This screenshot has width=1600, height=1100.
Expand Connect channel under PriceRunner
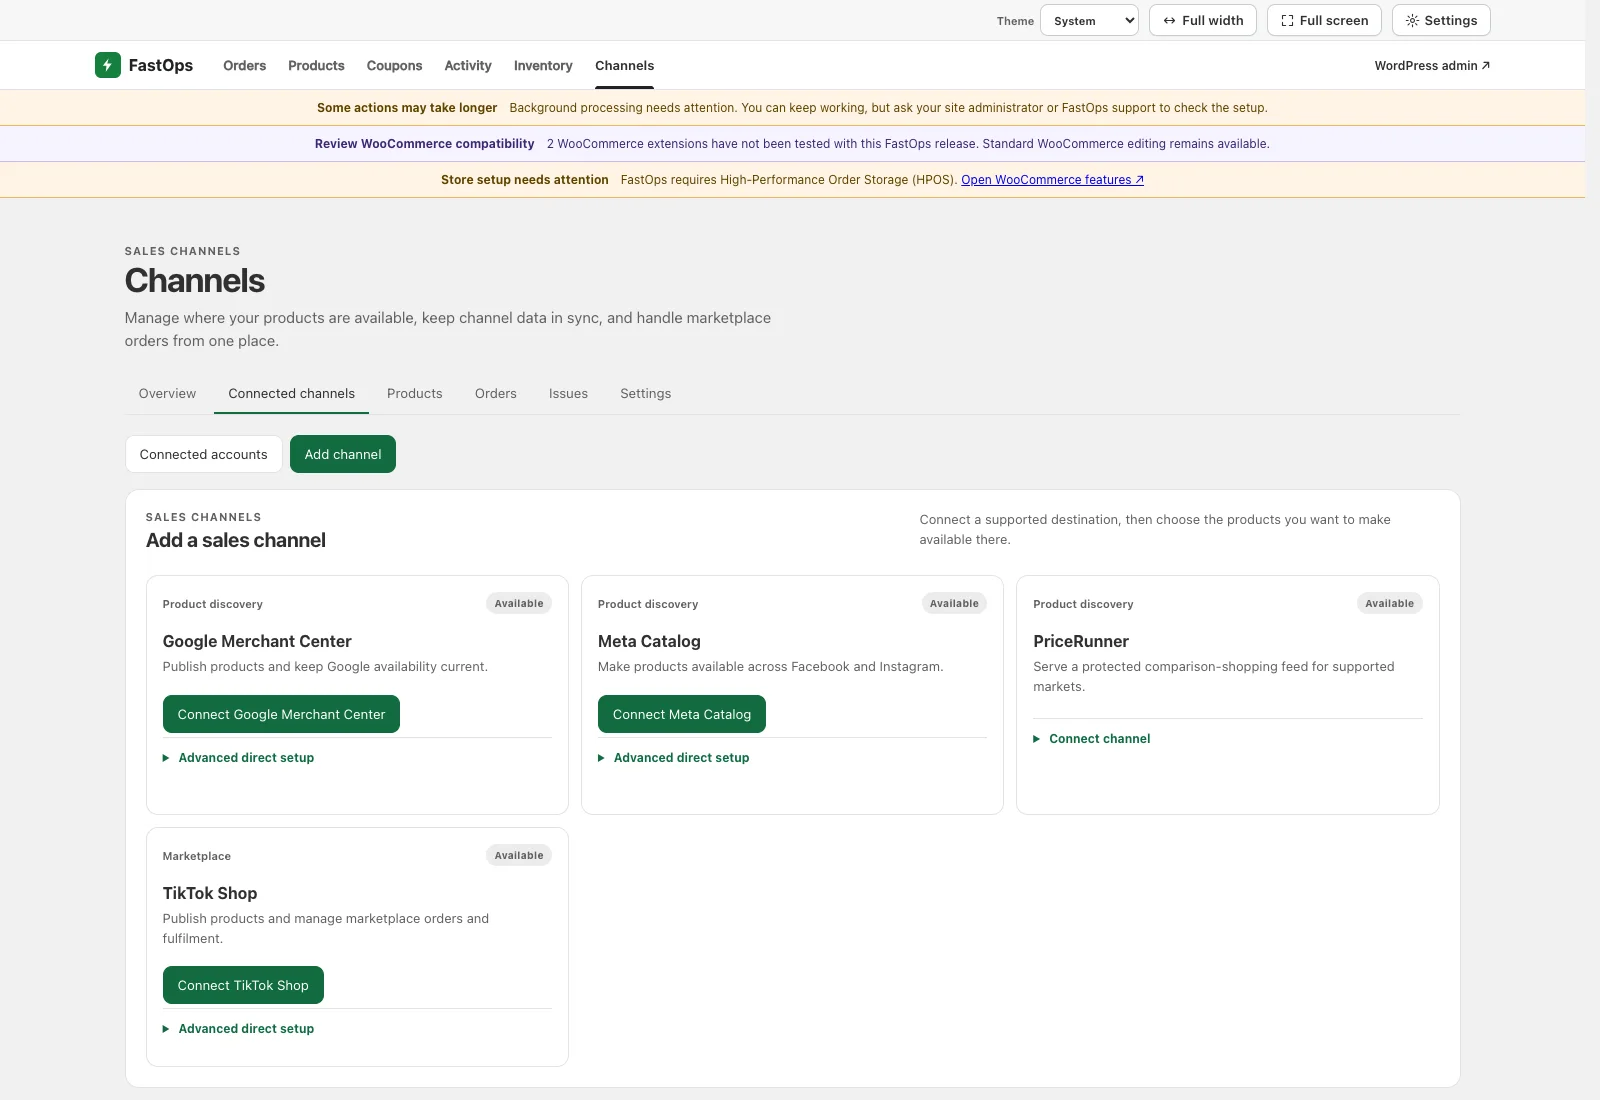(1092, 739)
